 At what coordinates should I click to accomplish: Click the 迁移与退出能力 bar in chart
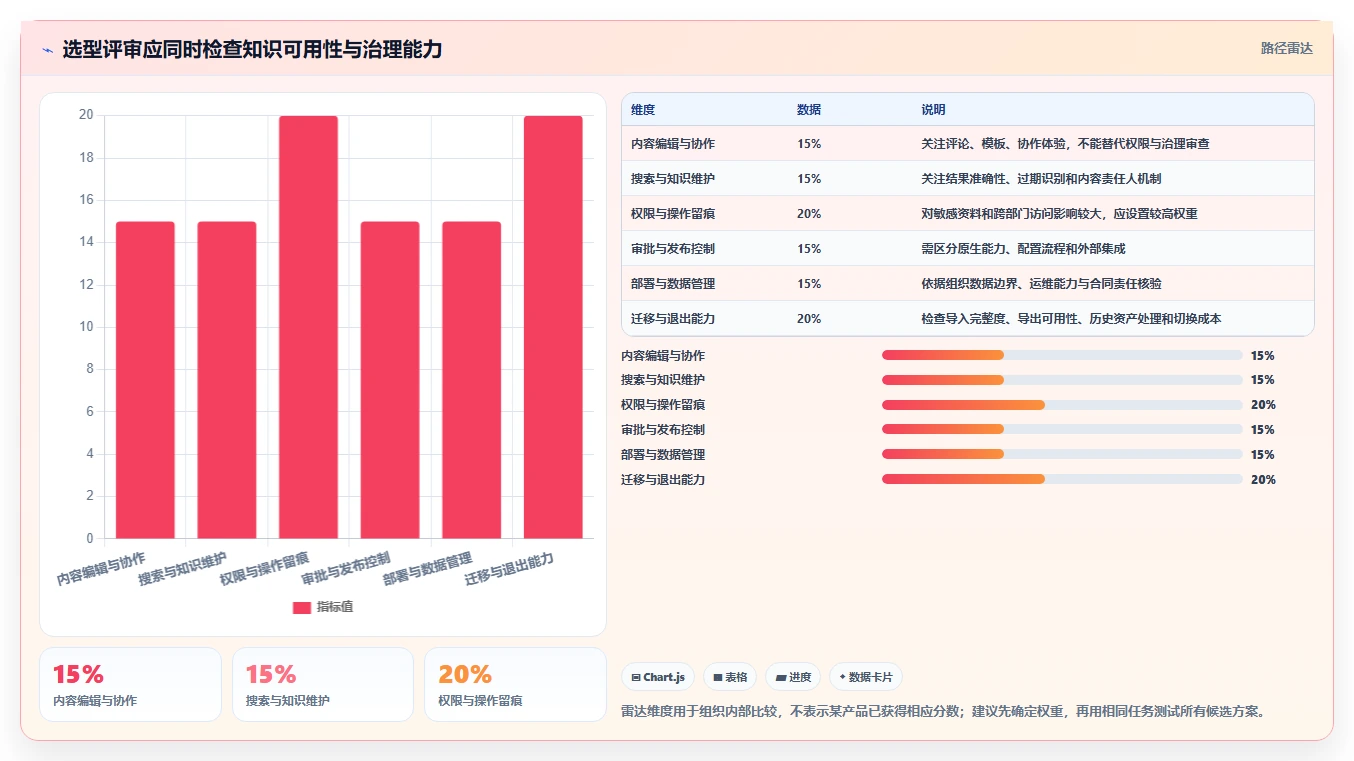pos(553,327)
